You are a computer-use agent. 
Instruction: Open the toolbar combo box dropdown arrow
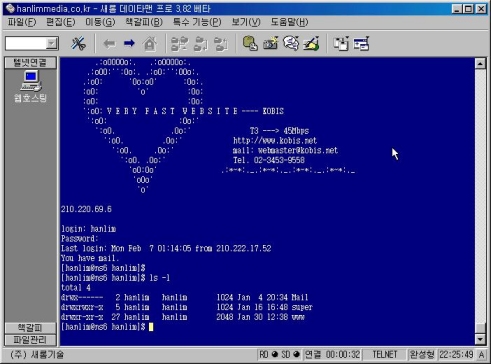coord(52,43)
